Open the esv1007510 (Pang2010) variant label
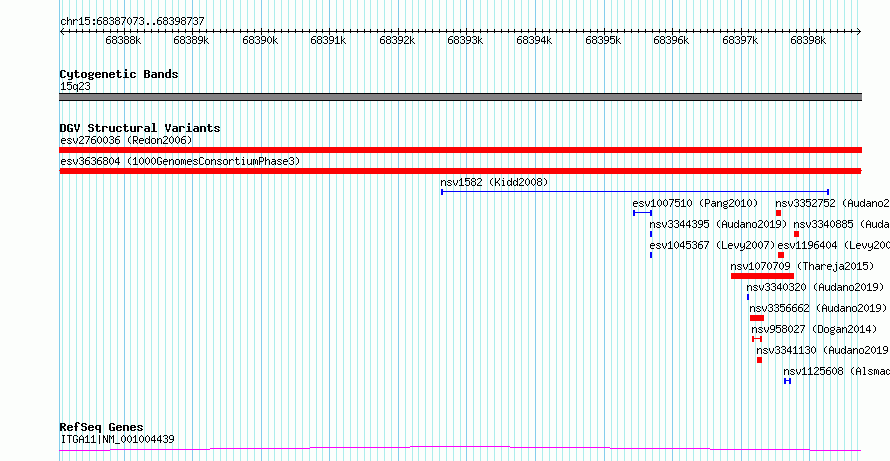The height and width of the screenshot is (461, 890). coord(695,203)
